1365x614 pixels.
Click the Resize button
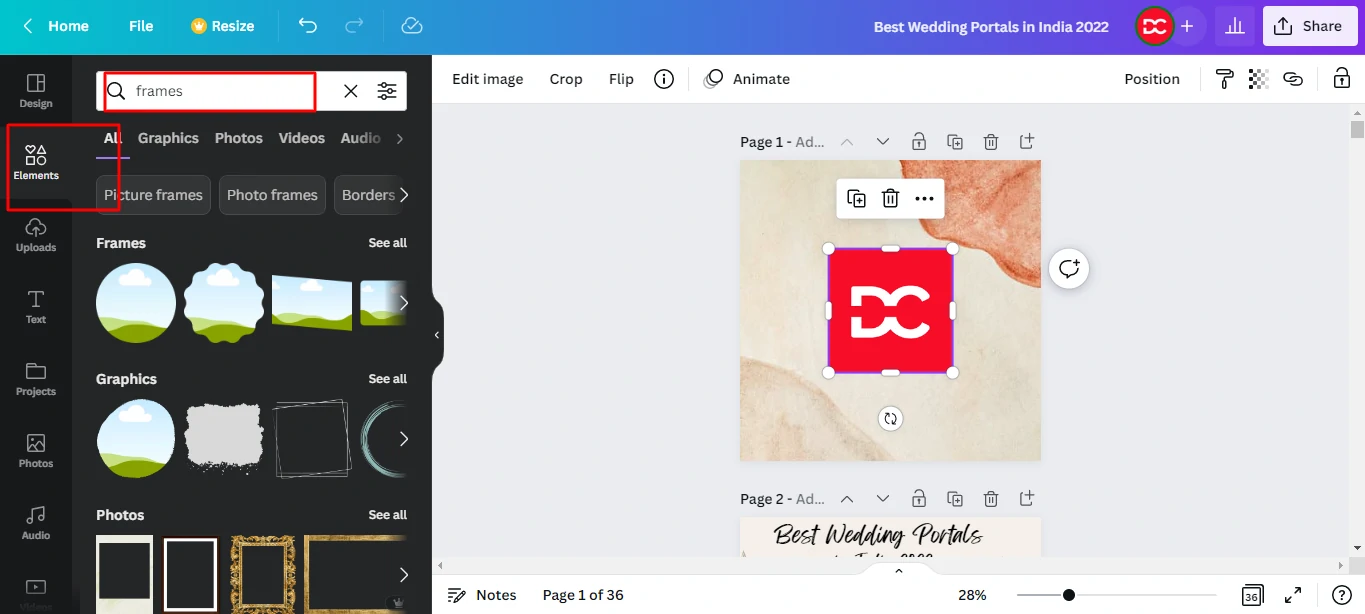click(x=222, y=26)
